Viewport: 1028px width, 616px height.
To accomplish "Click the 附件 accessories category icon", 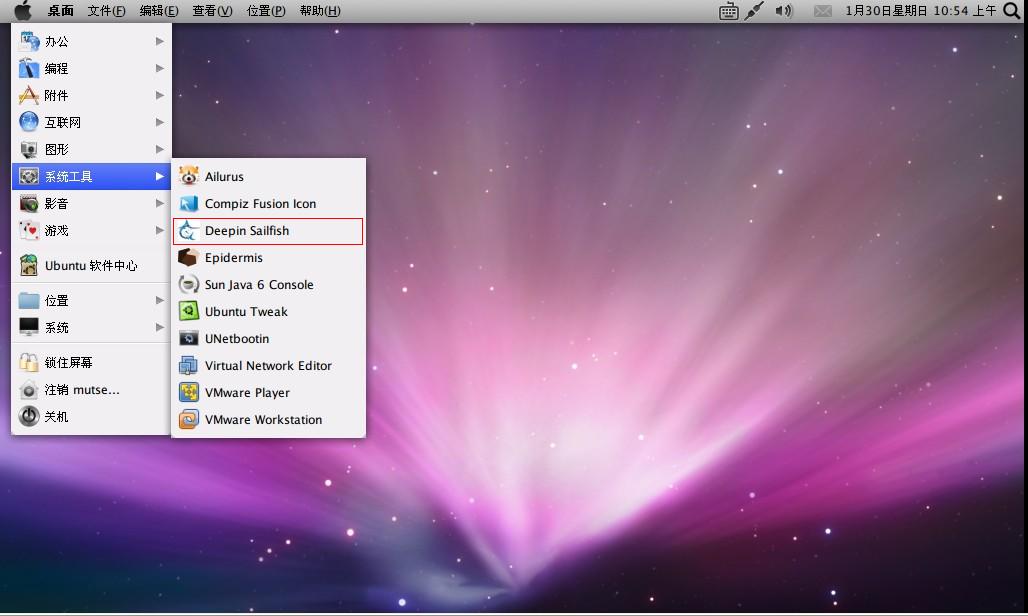I will (29, 95).
